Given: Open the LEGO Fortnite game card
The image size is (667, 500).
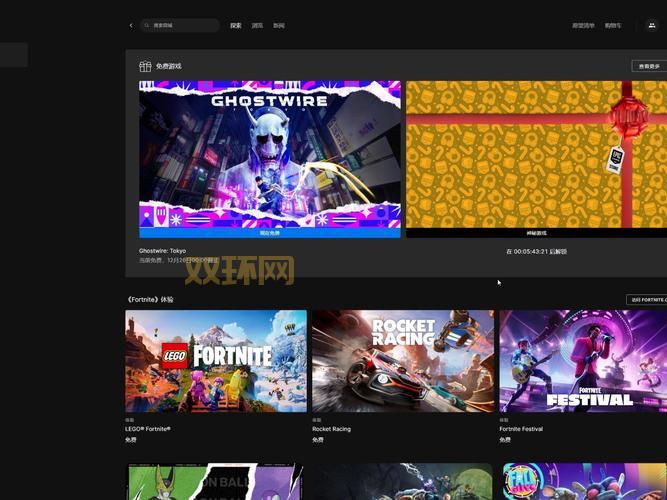Looking at the screenshot, I should coord(216,360).
